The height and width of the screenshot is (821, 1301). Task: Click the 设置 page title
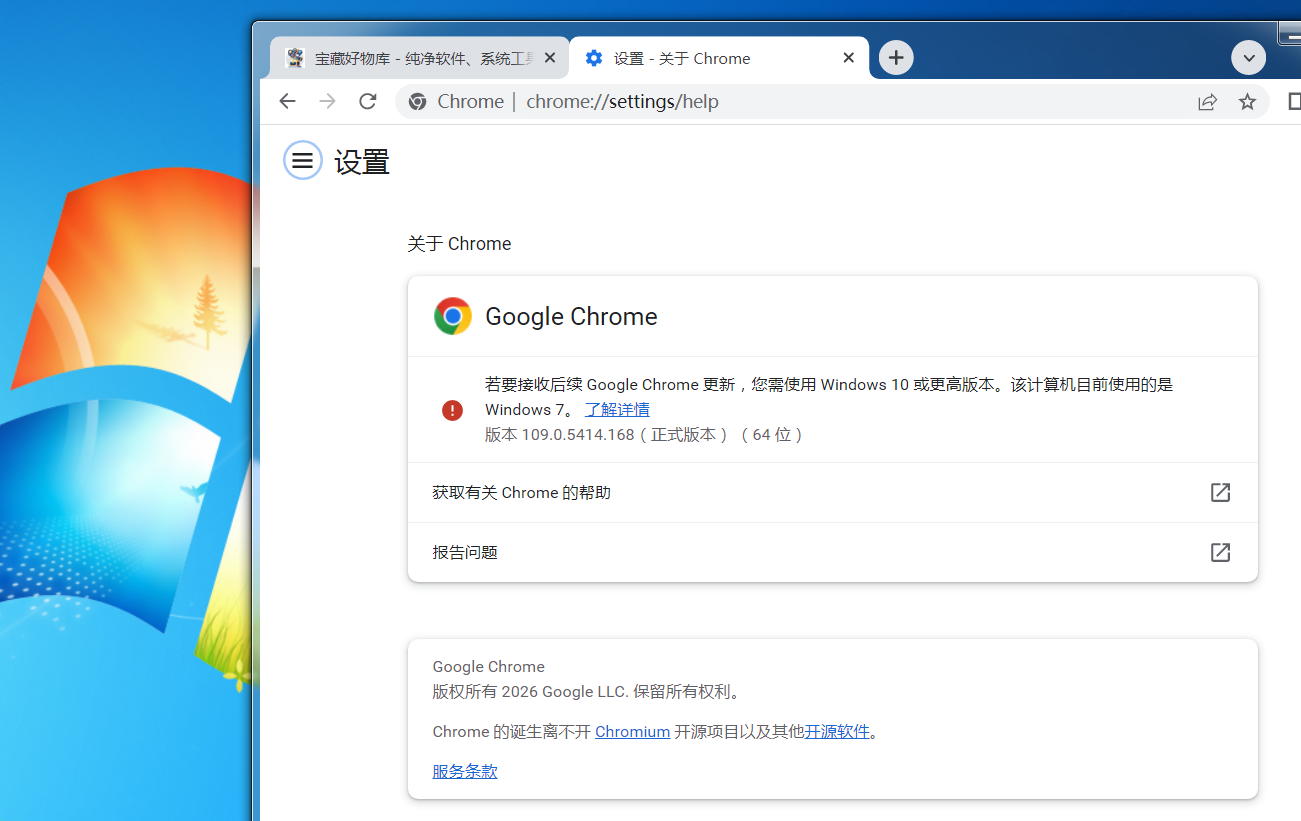click(362, 161)
